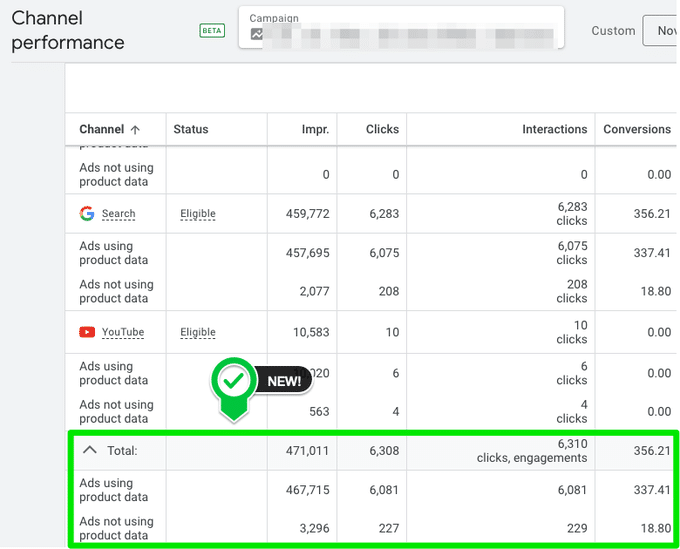The width and height of the screenshot is (680, 549).
Task: Collapse the Total row with chevron
Action: tap(89, 450)
